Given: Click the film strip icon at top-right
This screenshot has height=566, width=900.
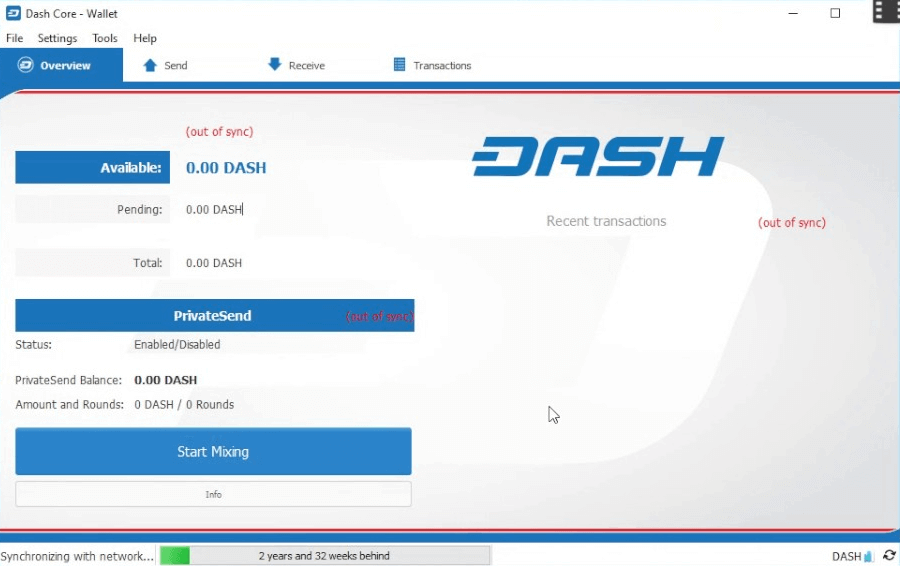Looking at the screenshot, I should (x=885, y=12).
